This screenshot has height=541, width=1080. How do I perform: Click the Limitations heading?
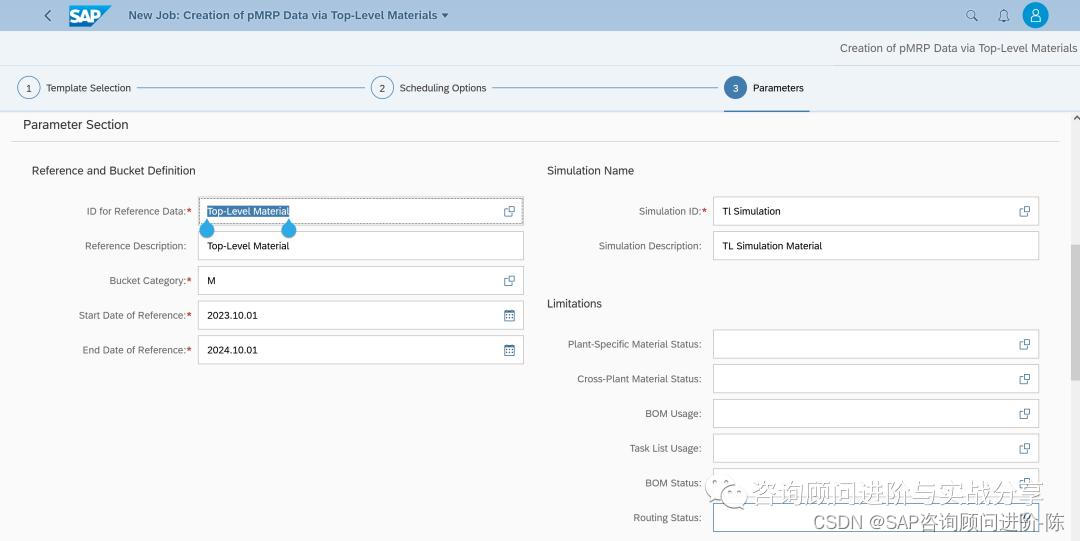point(574,304)
